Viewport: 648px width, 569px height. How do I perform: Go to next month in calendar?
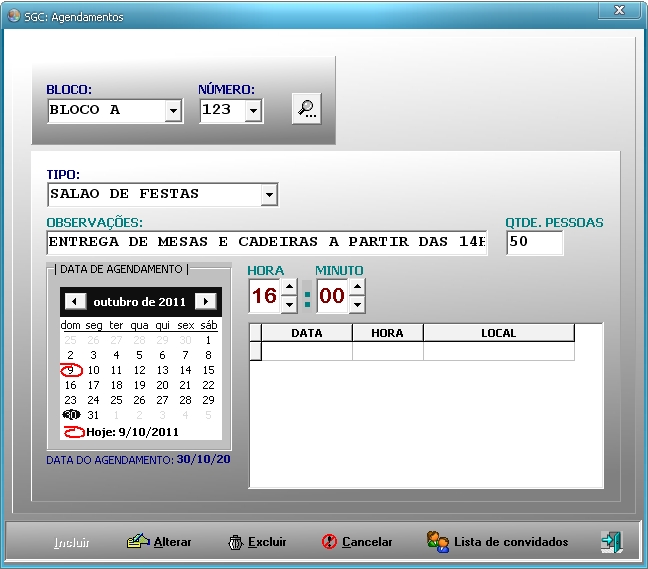tap(205, 301)
